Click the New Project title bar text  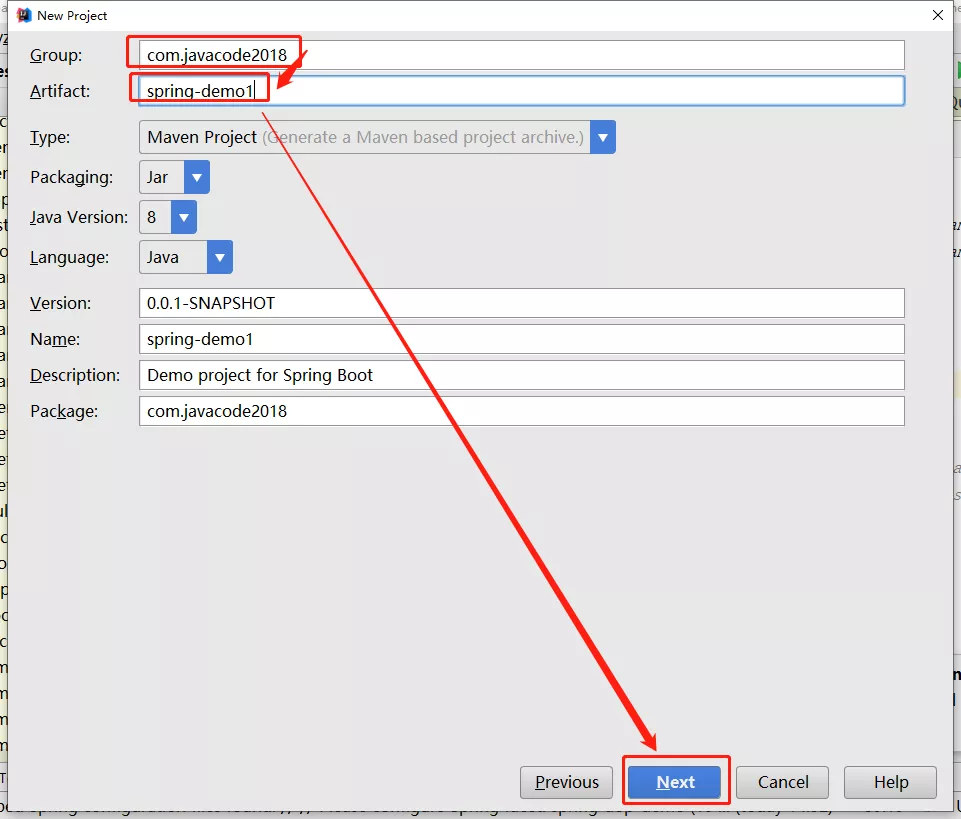coord(72,16)
